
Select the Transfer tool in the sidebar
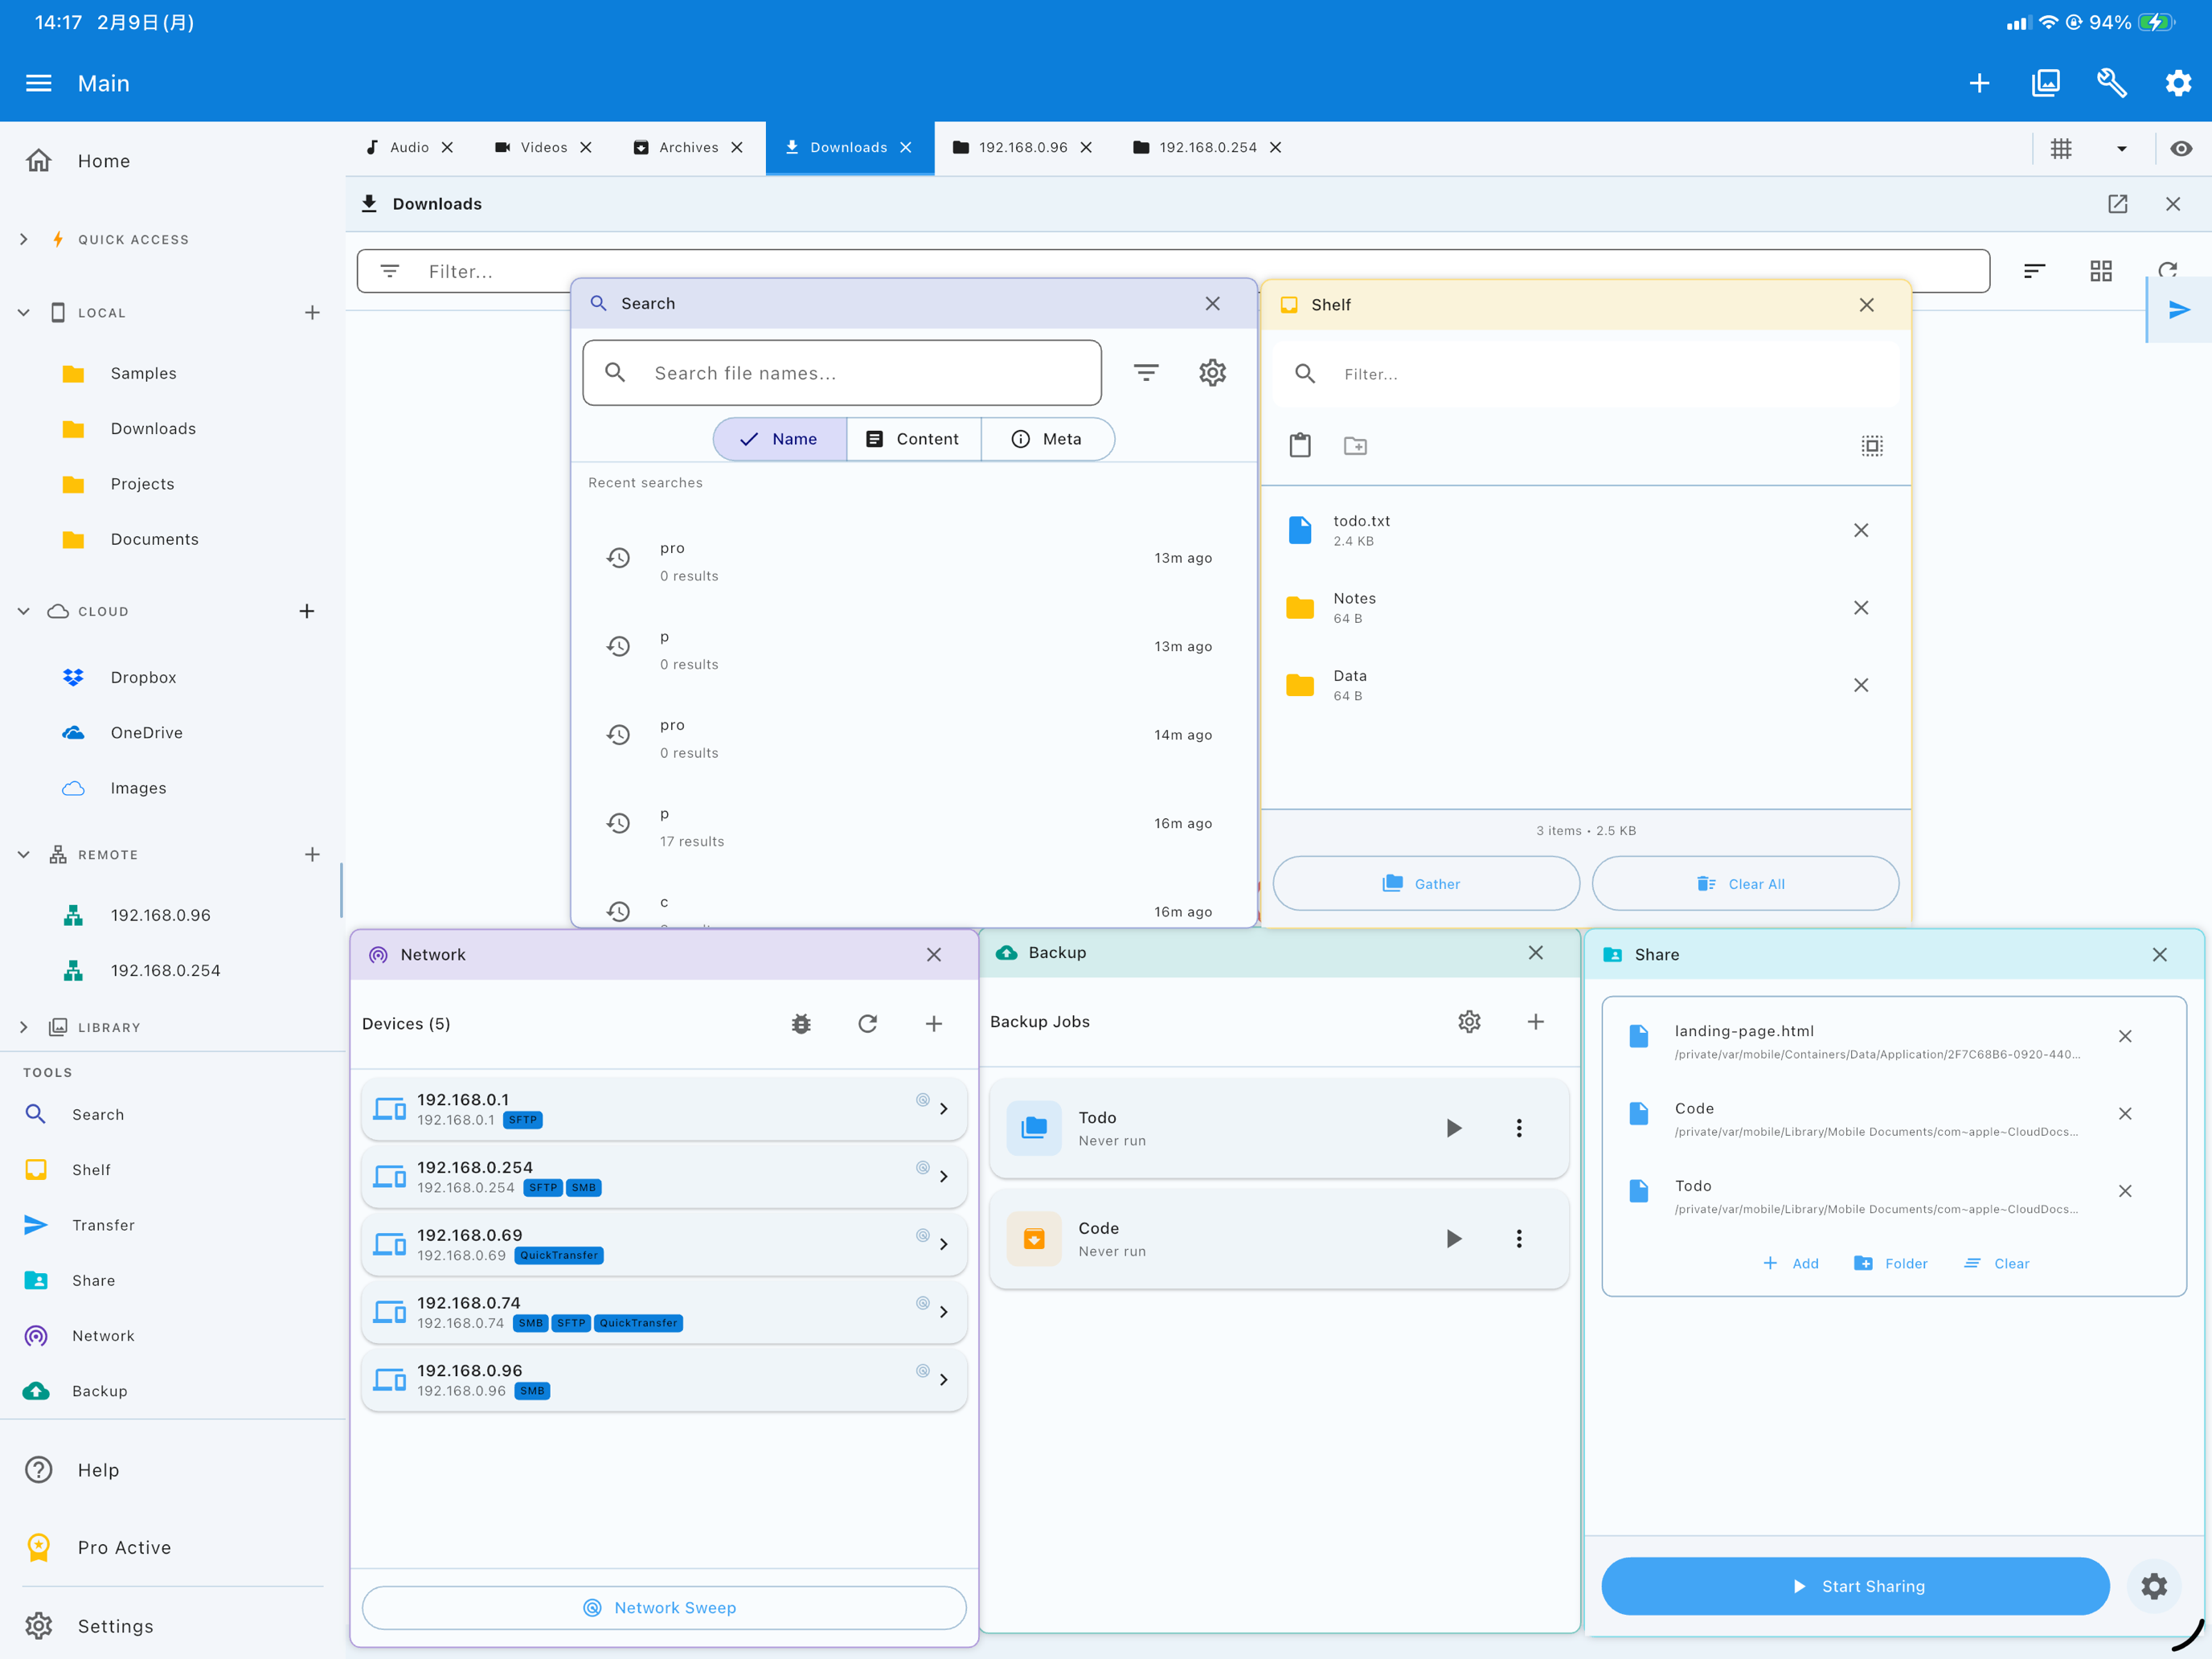click(103, 1224)
